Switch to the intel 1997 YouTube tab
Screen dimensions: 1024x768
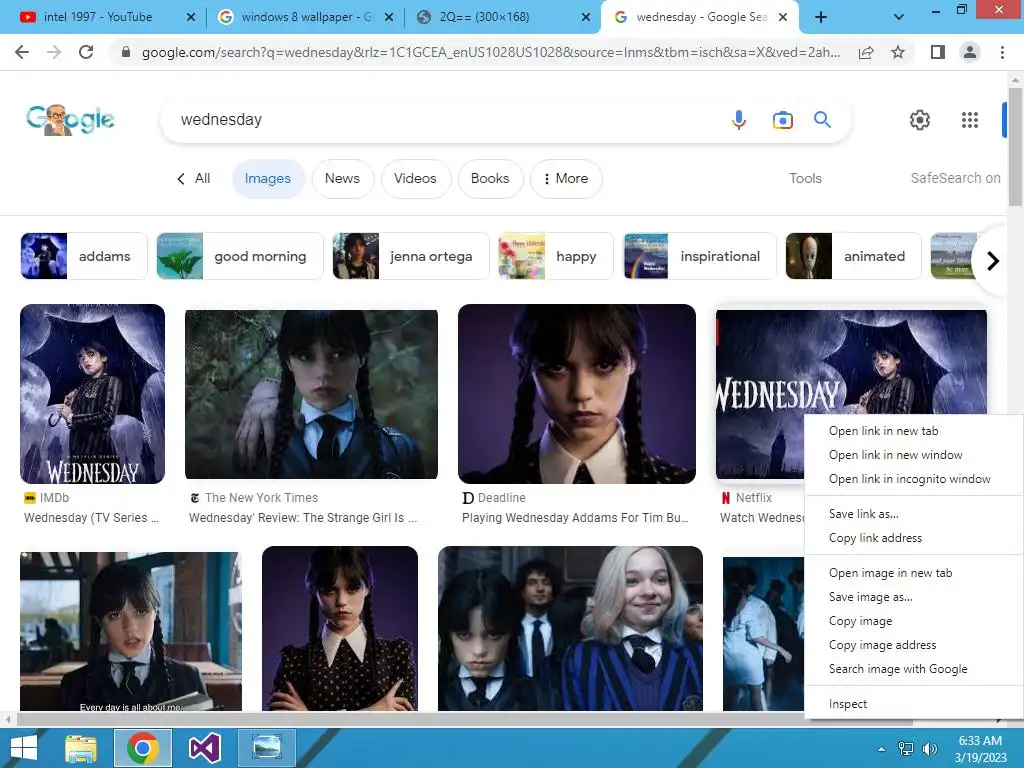[x=98, y=17]
